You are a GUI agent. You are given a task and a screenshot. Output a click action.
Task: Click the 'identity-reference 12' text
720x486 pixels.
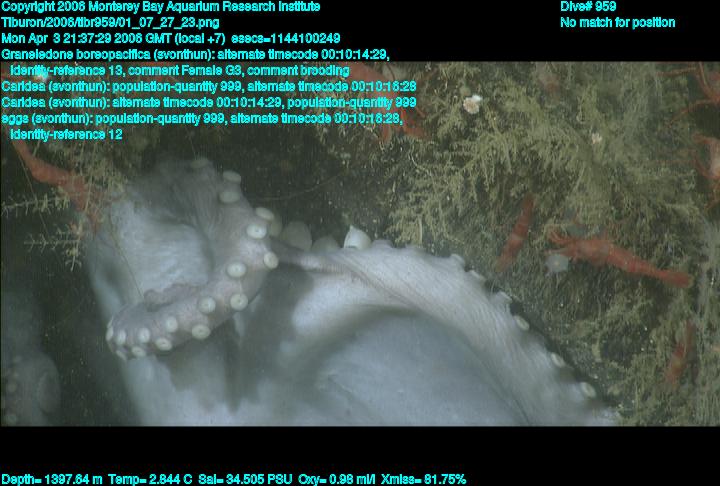[66, 135]
